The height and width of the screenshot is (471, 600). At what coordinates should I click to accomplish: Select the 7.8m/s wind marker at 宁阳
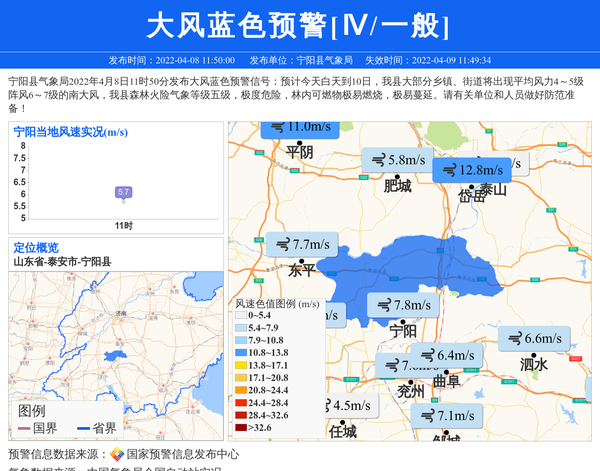[401, 305]
